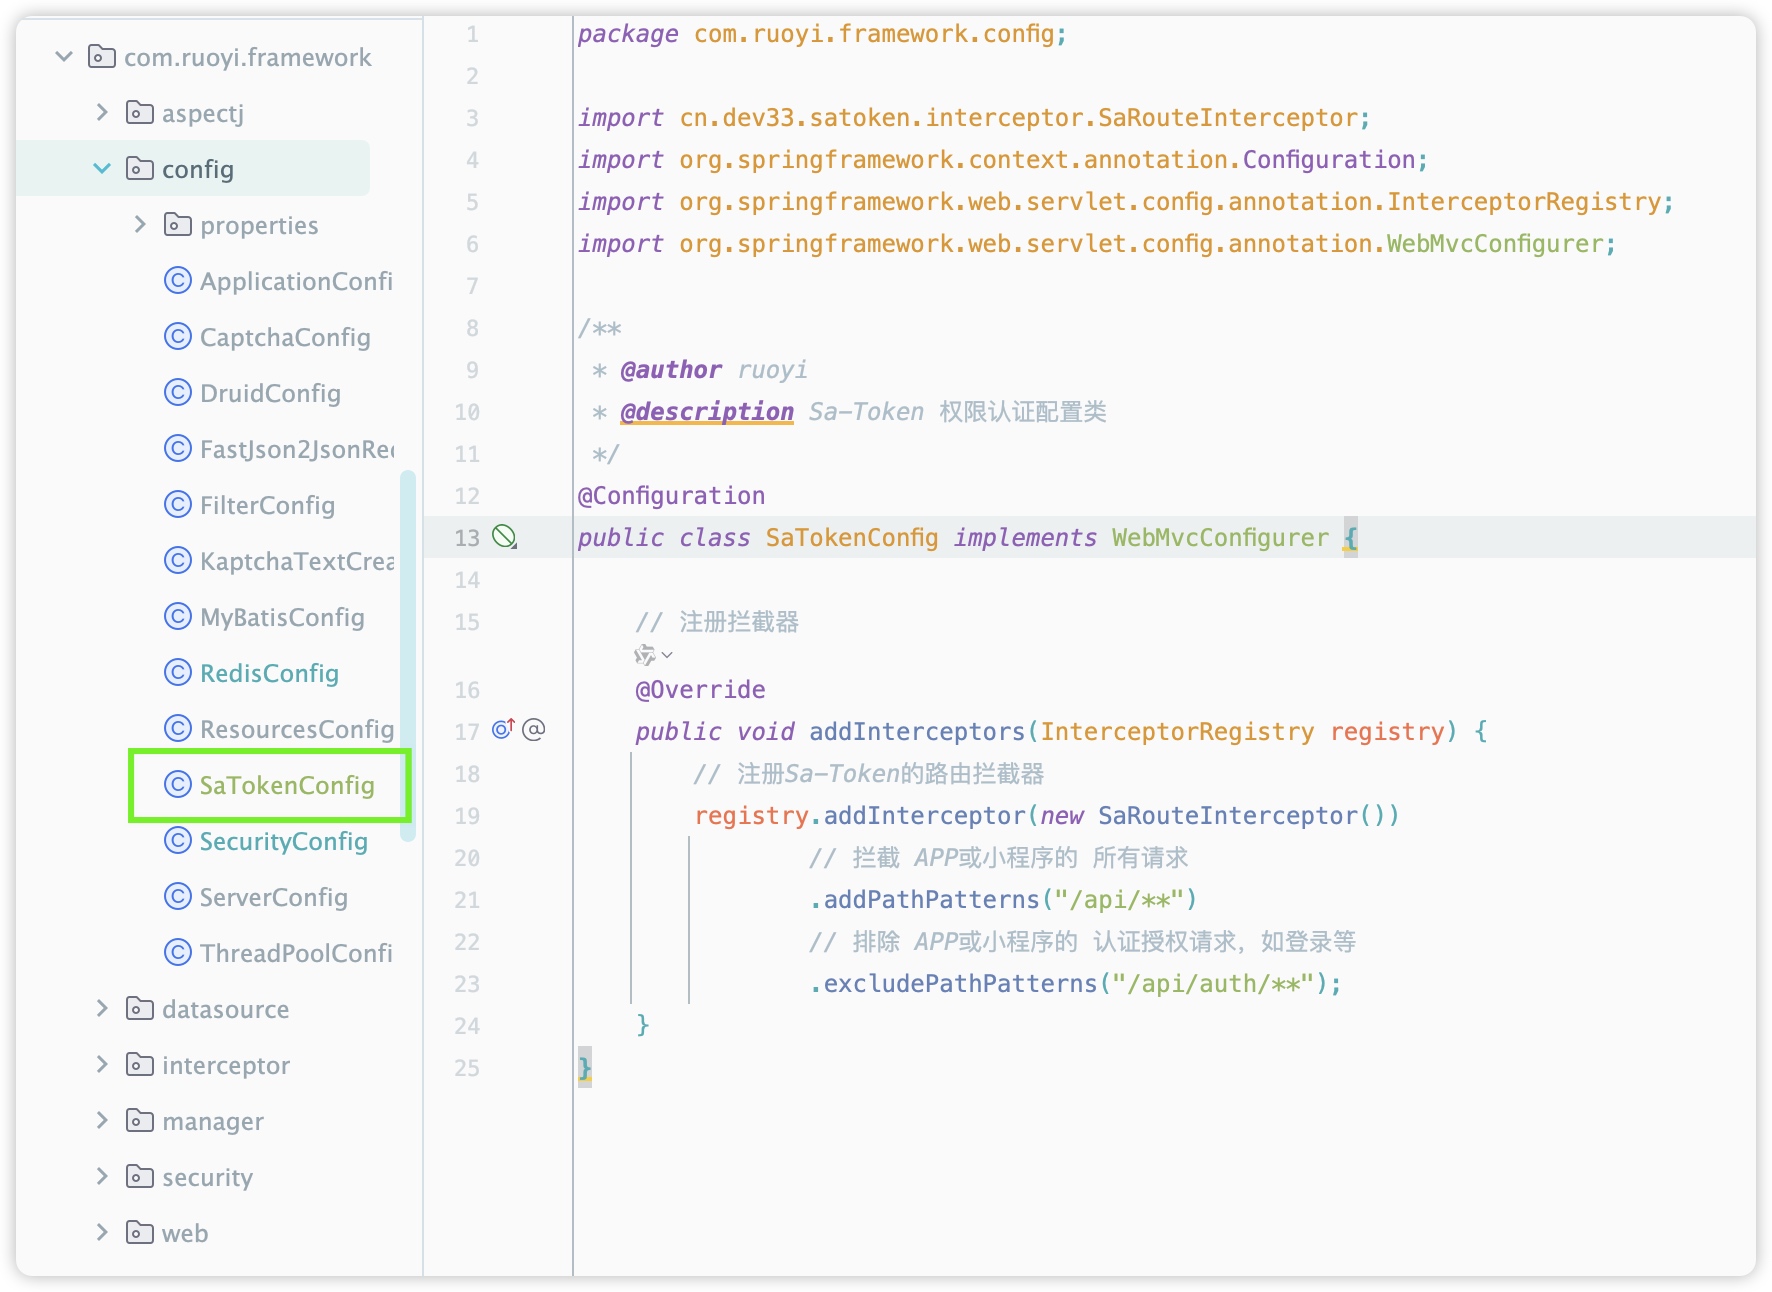The image size is (1772, 1292).
Task: Expand the manager folder
Action: click(x=102, y=1121)
